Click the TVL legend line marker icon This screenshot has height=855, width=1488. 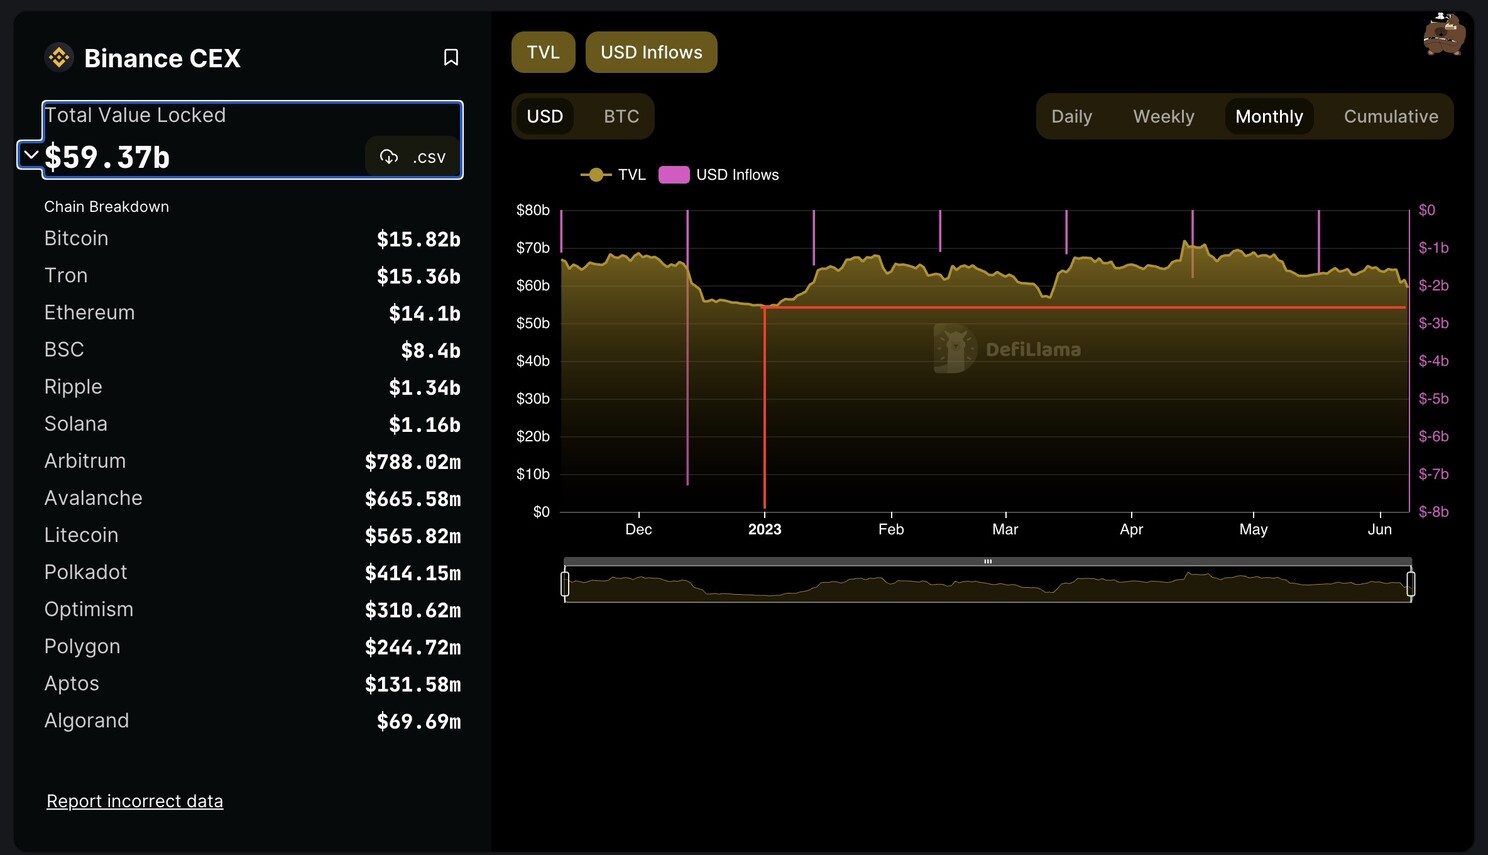[x=596, y=175]
